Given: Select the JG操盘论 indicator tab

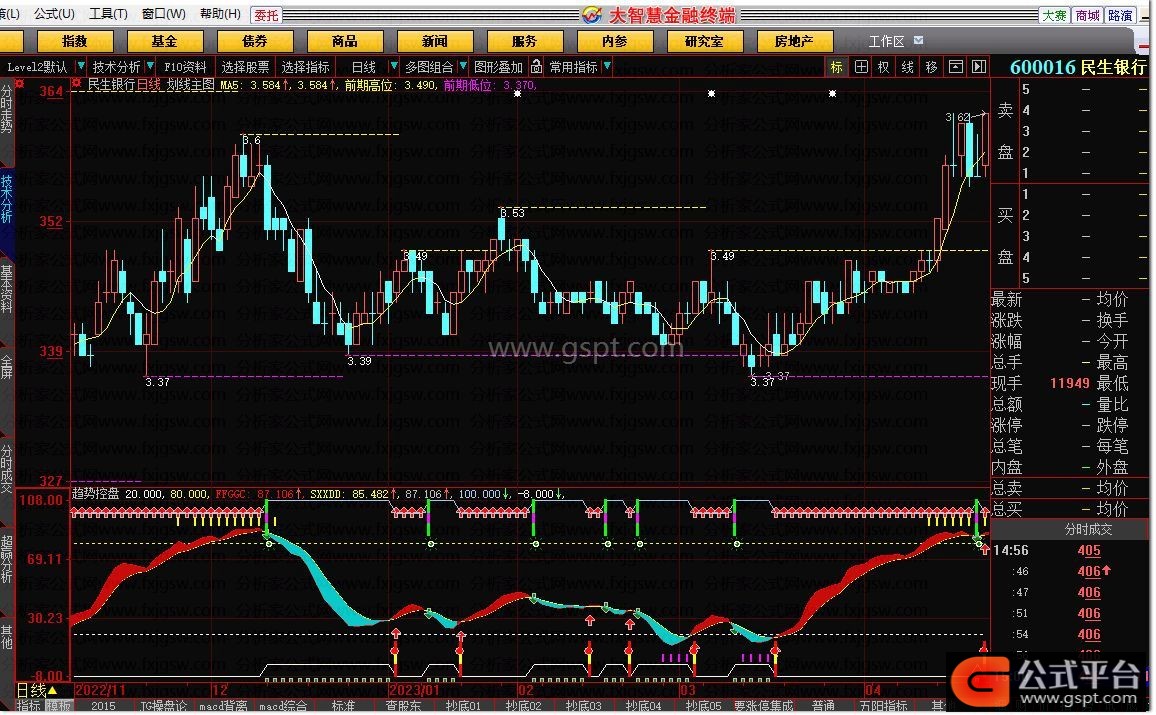Looking at the screenshot, I should point(164,706).
